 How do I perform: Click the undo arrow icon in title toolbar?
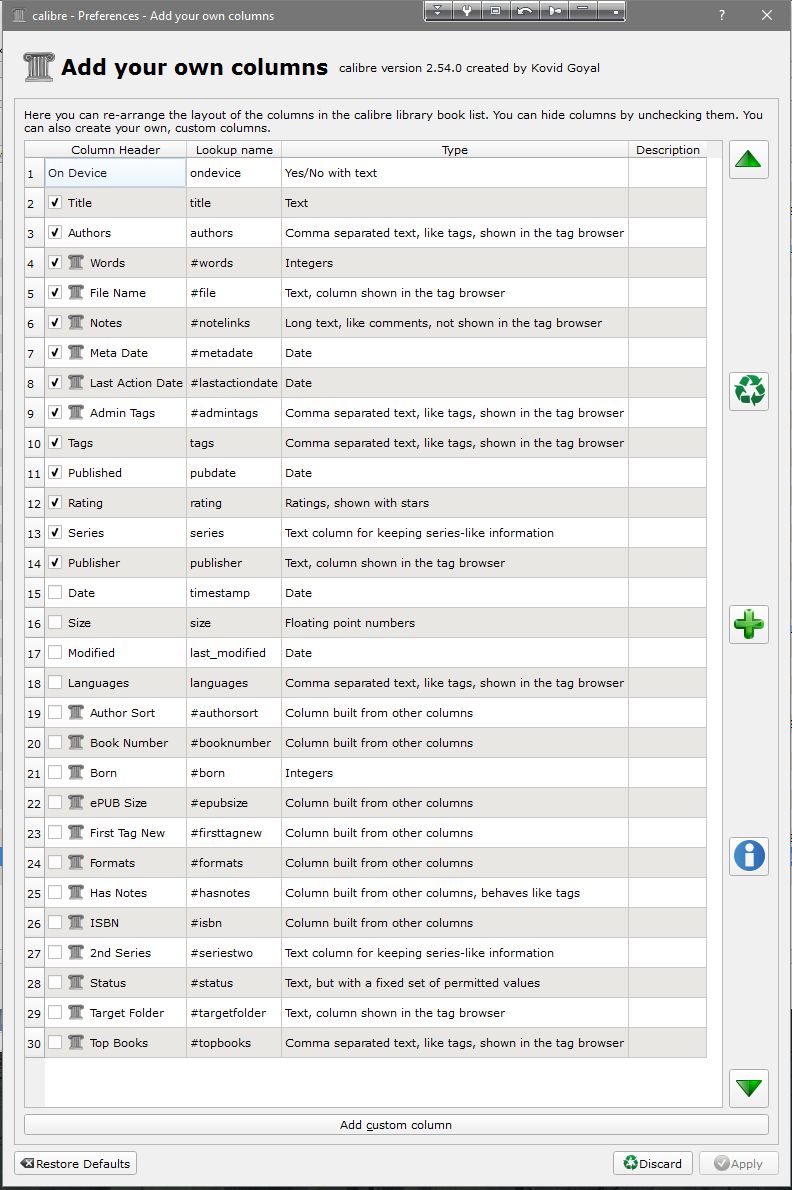tap(524, 11)
